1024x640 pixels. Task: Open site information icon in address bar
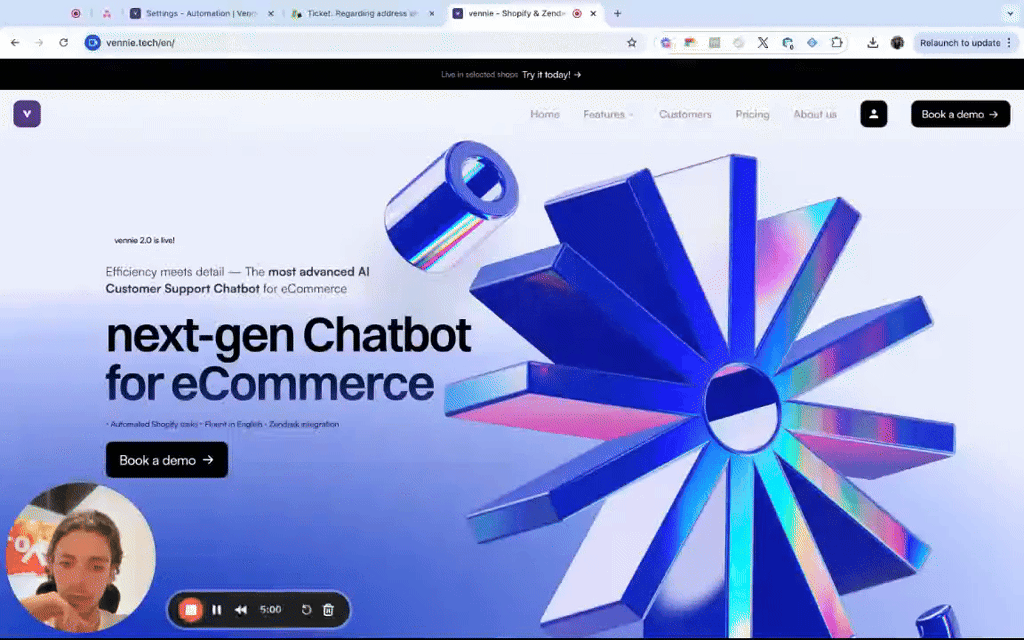[x=93, y=42]
